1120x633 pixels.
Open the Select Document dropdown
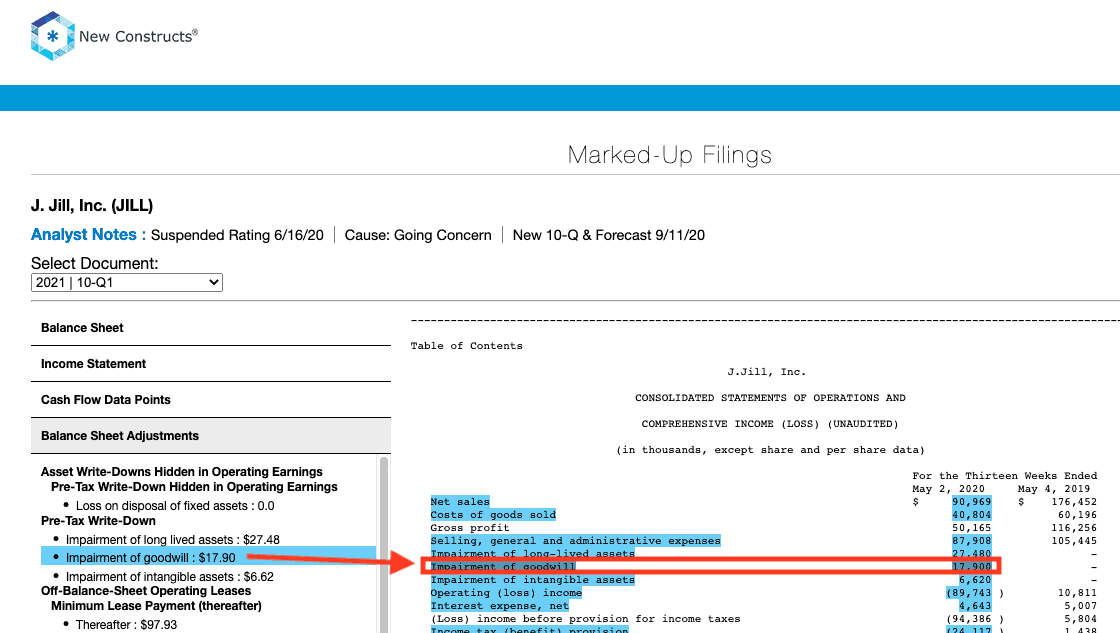[126, 283]
